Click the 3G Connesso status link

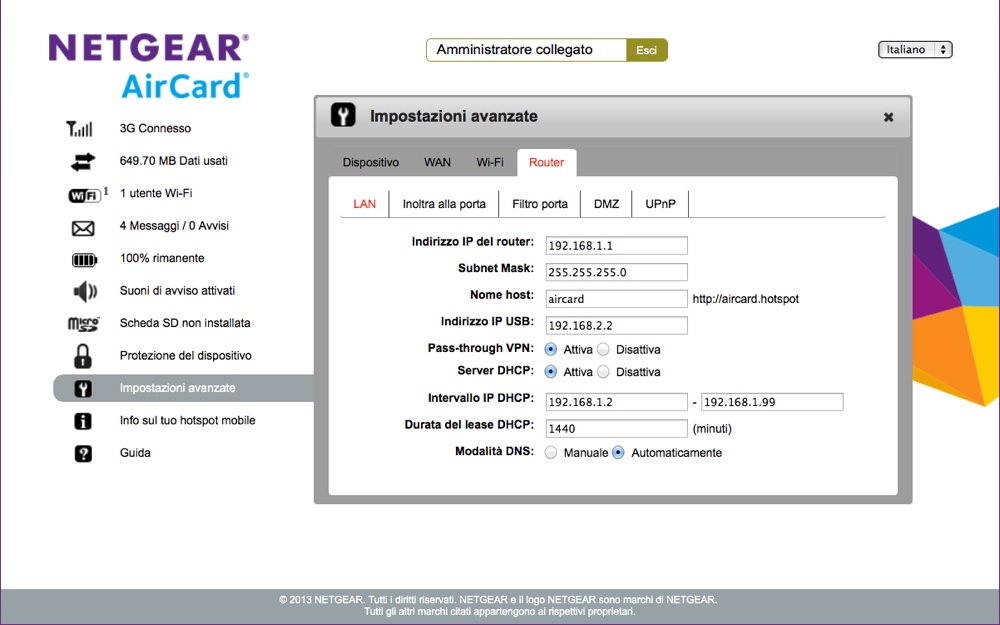pyautogui.click(x=156, y=128)
